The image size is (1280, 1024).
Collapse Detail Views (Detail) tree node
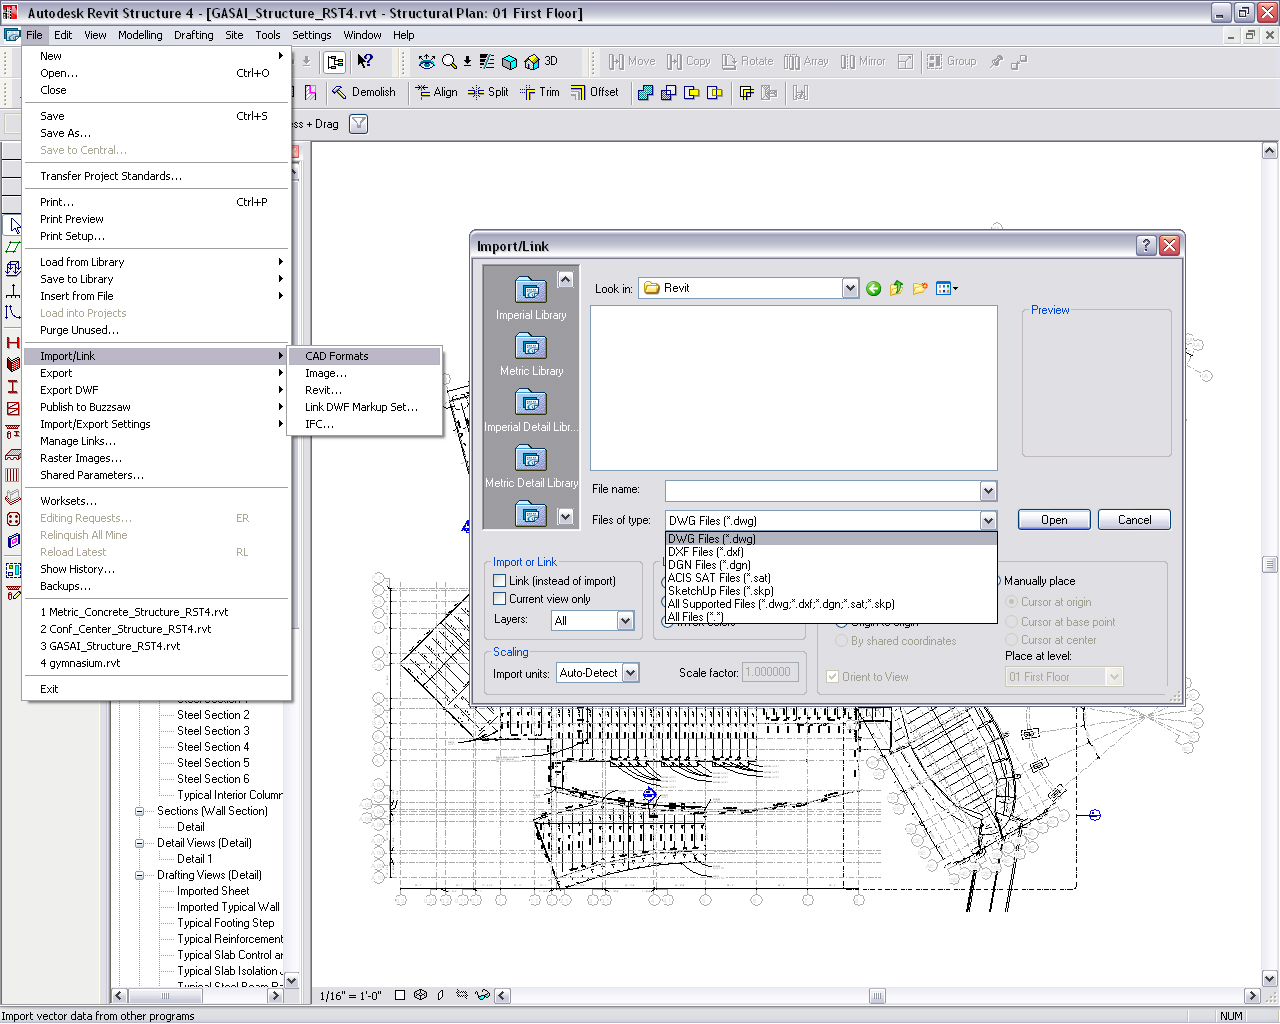[x=140, y=843]
